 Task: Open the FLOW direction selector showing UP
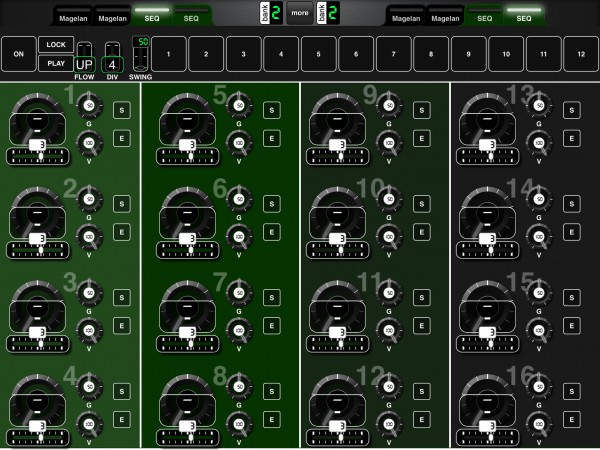coord(84,65)
